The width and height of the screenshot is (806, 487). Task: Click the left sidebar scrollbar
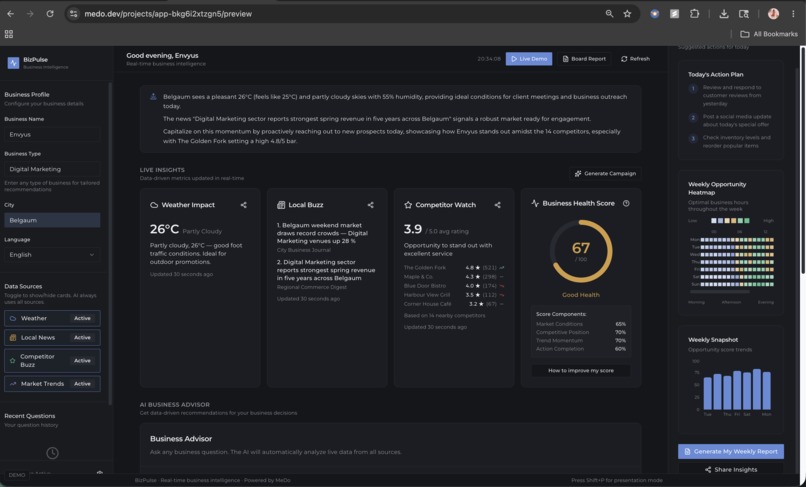(x=110, y=242)
